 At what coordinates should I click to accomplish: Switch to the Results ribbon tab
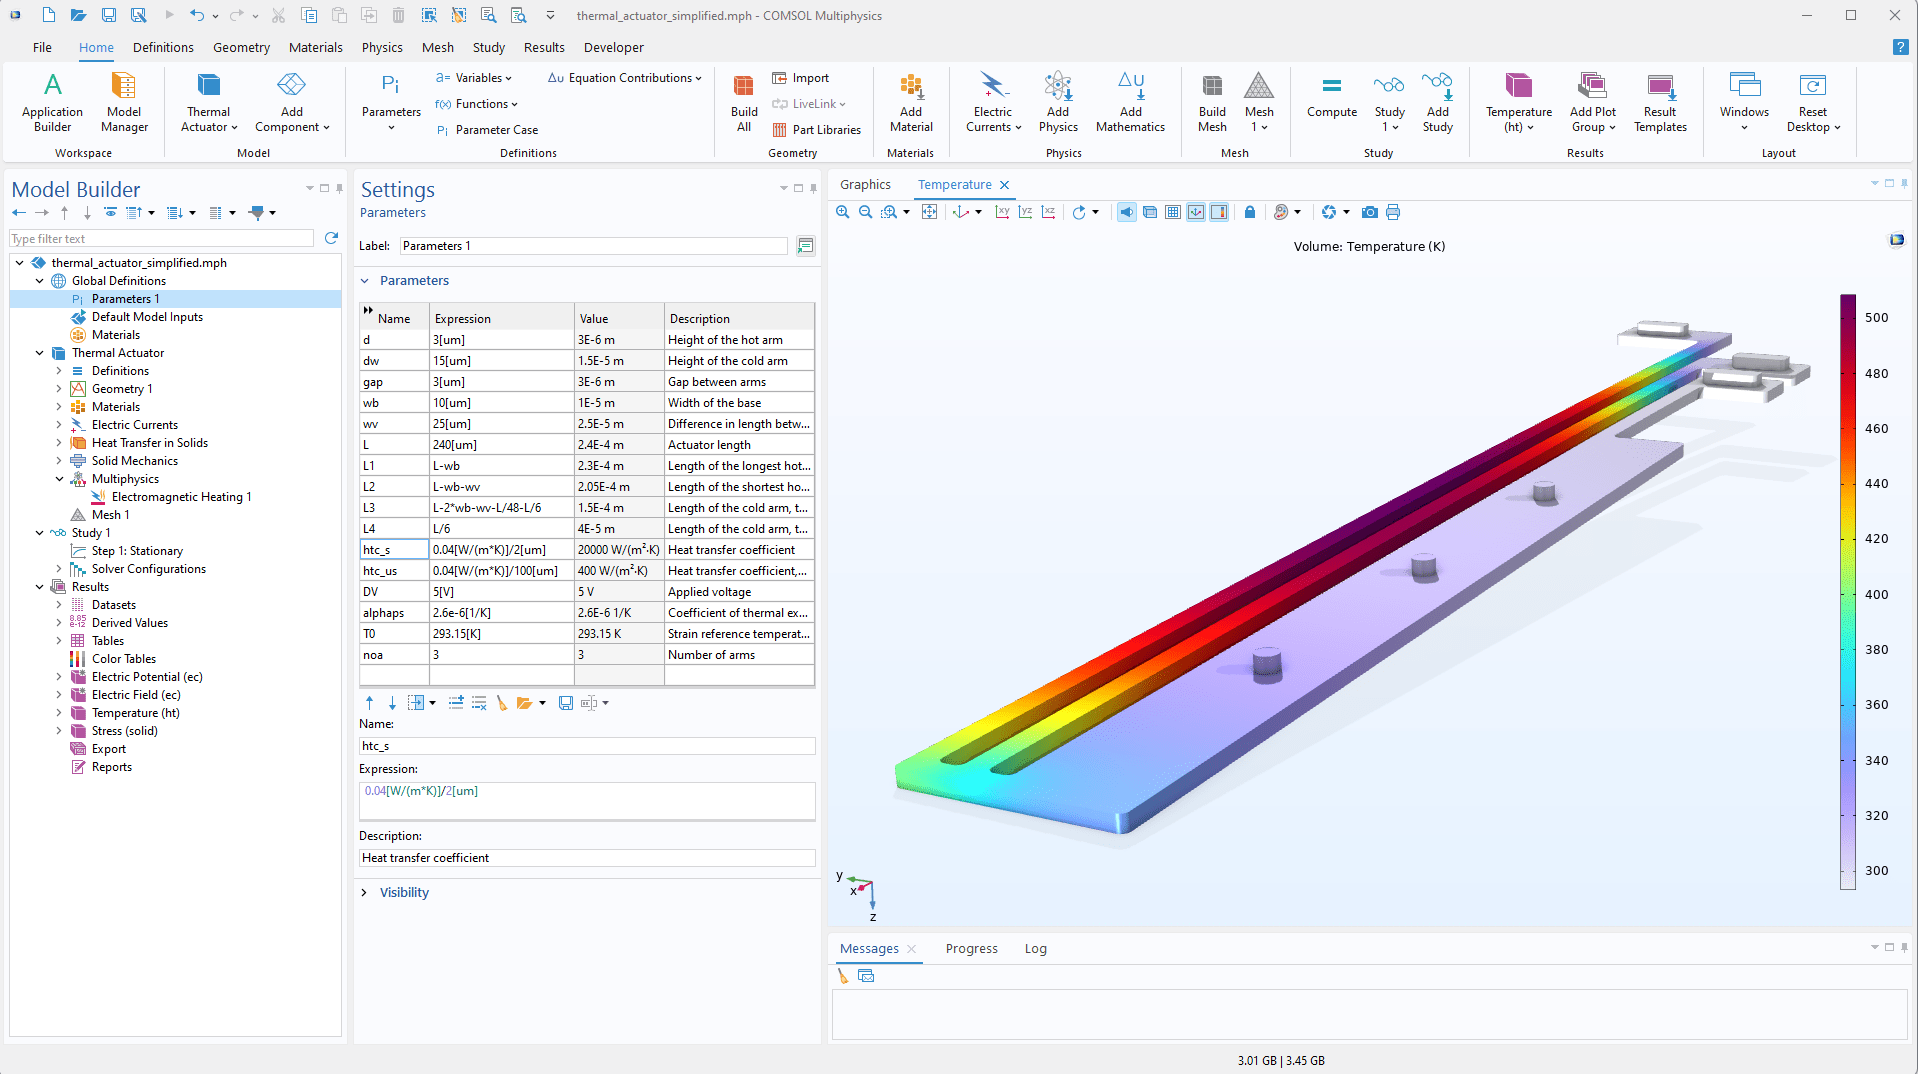click(544, 47)
